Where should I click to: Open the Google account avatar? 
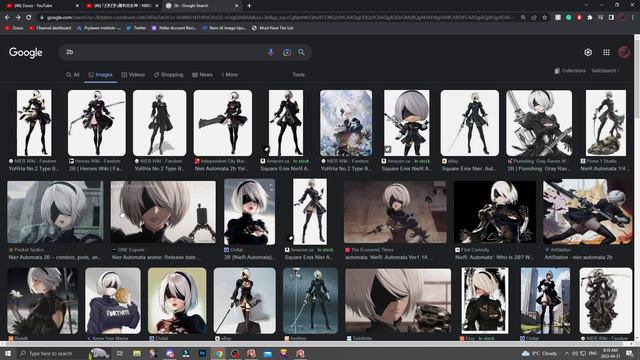click(x=624, y=52)
